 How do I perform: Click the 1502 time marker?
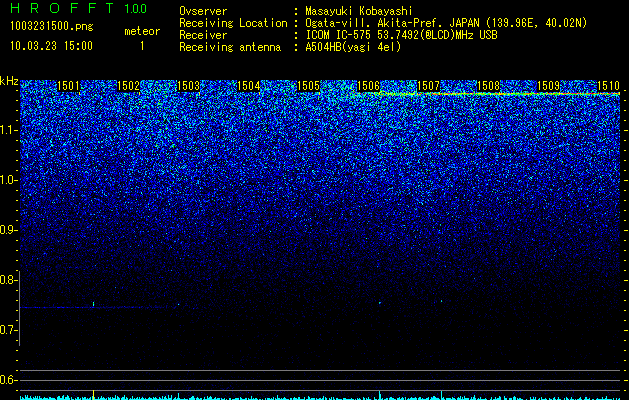coord(128,86)
